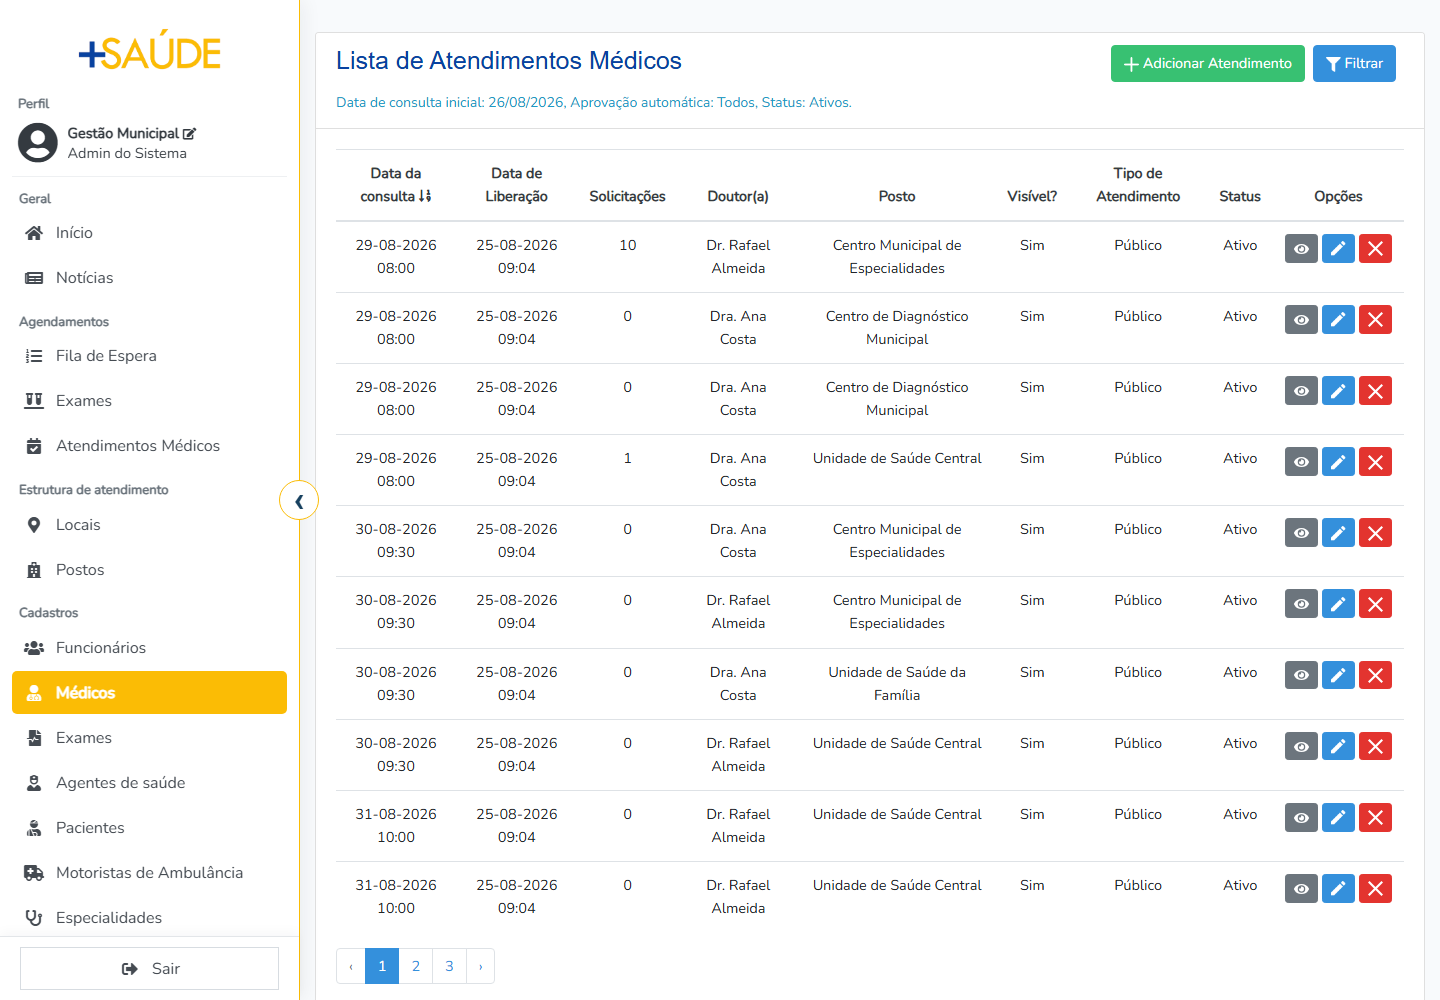1440x1000 pixels.
Task: Open the Postos hospital icon
Action: [x=34, y=570]
